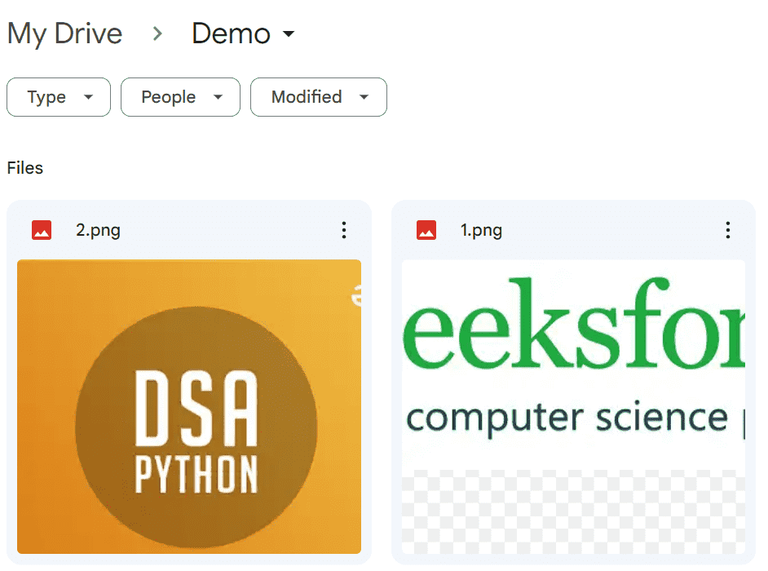Open the three-dot menu for 2.png
This screenshot has width=768, height=571.
click(x=344, y=230)
